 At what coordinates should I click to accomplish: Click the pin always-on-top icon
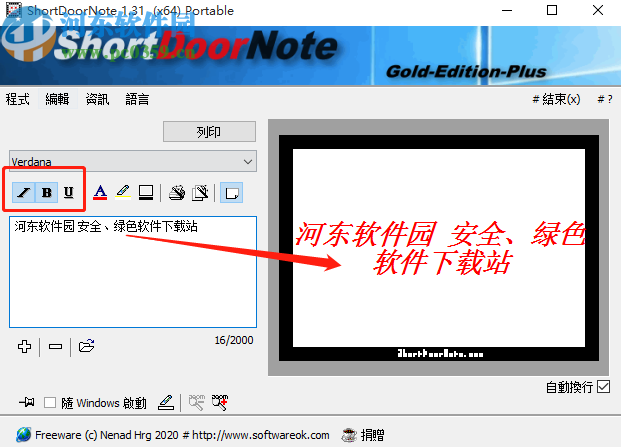tap(27, 402)
